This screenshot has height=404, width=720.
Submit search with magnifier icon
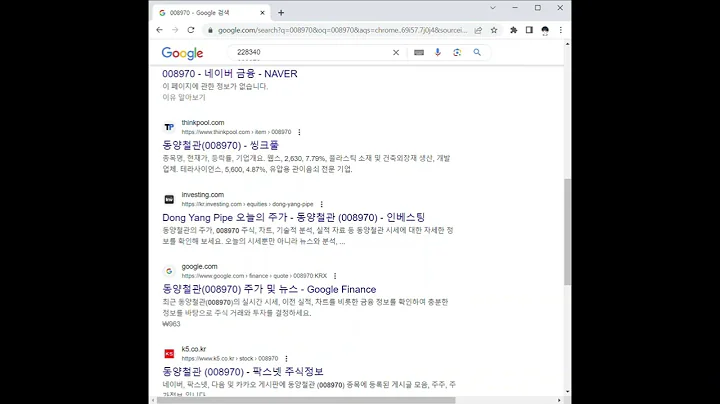coord(477,52)
